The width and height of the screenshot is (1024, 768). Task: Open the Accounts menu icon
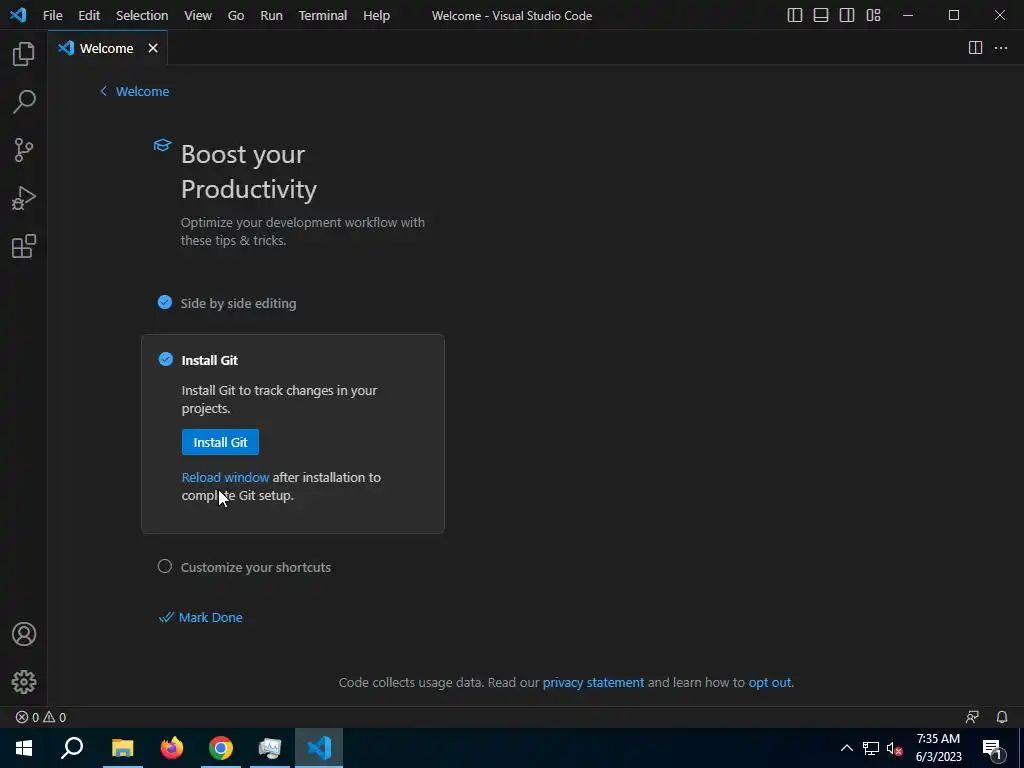(24, 634)
